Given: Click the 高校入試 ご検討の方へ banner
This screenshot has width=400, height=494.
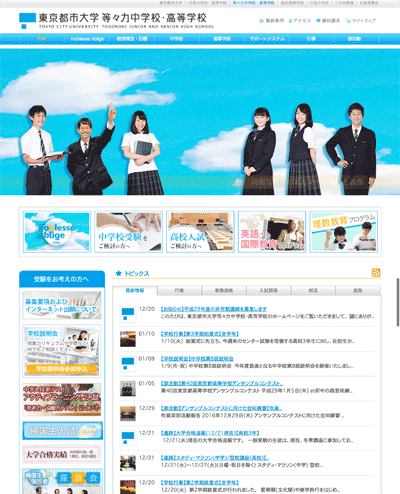Looking at the screenshot, I should pyautogui.click(x=200, y=232).
